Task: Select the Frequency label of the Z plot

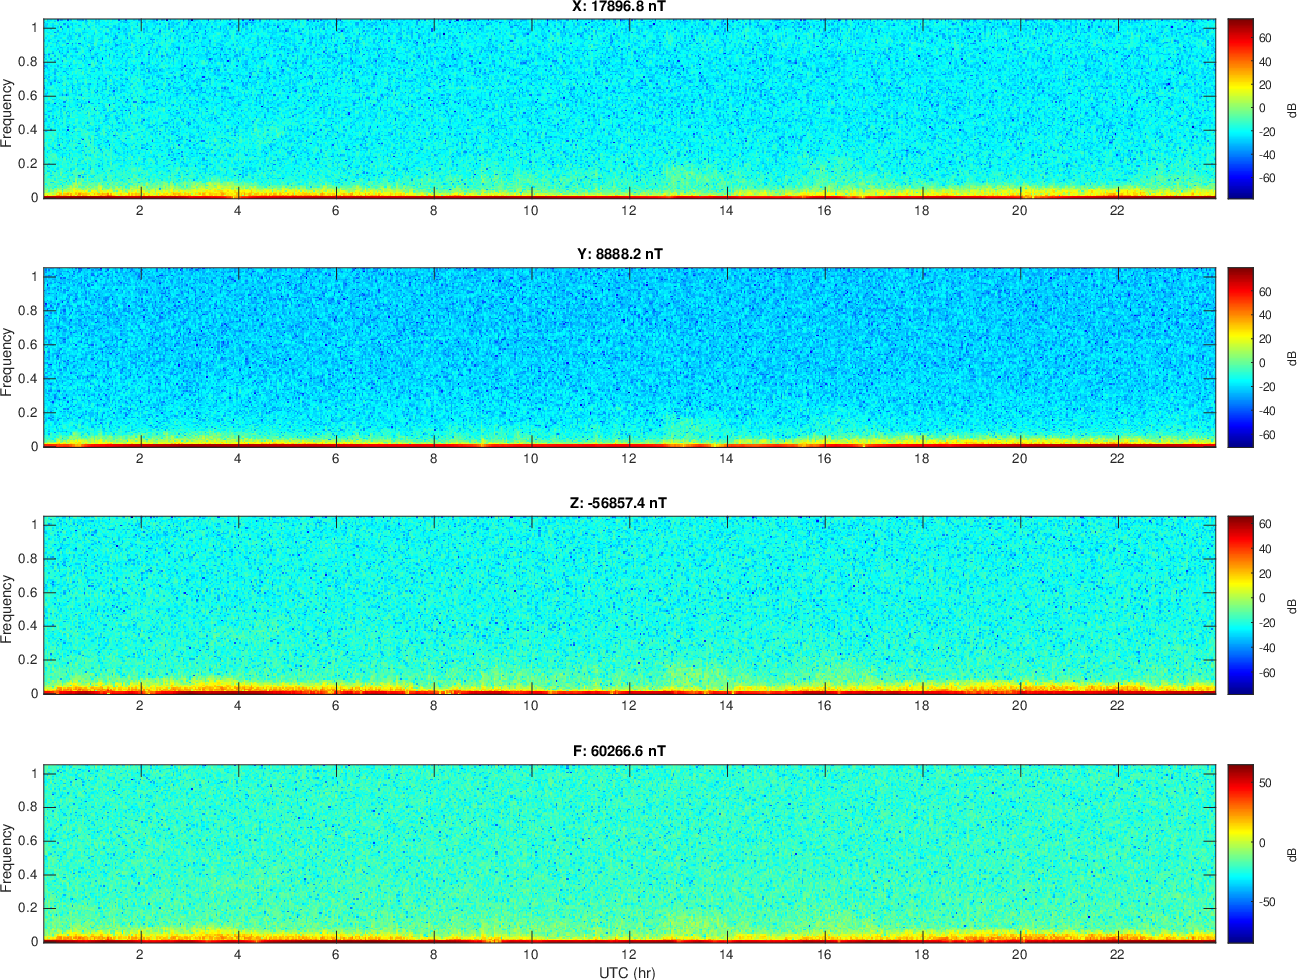Action: (x=8, y=608)
